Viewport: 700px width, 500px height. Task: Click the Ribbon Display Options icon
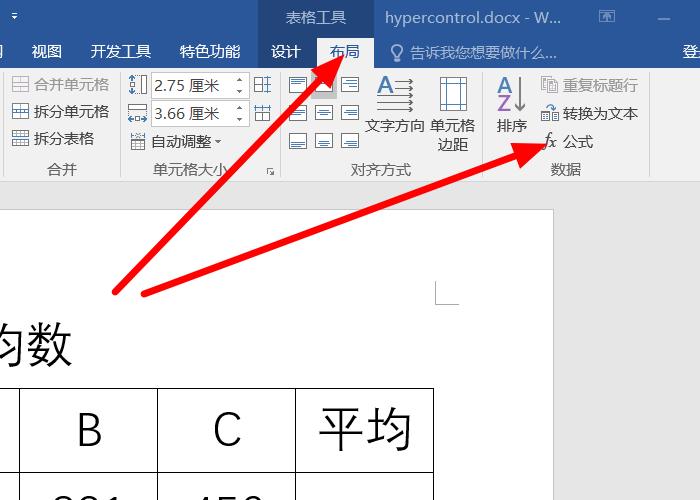tap(607, 17)
